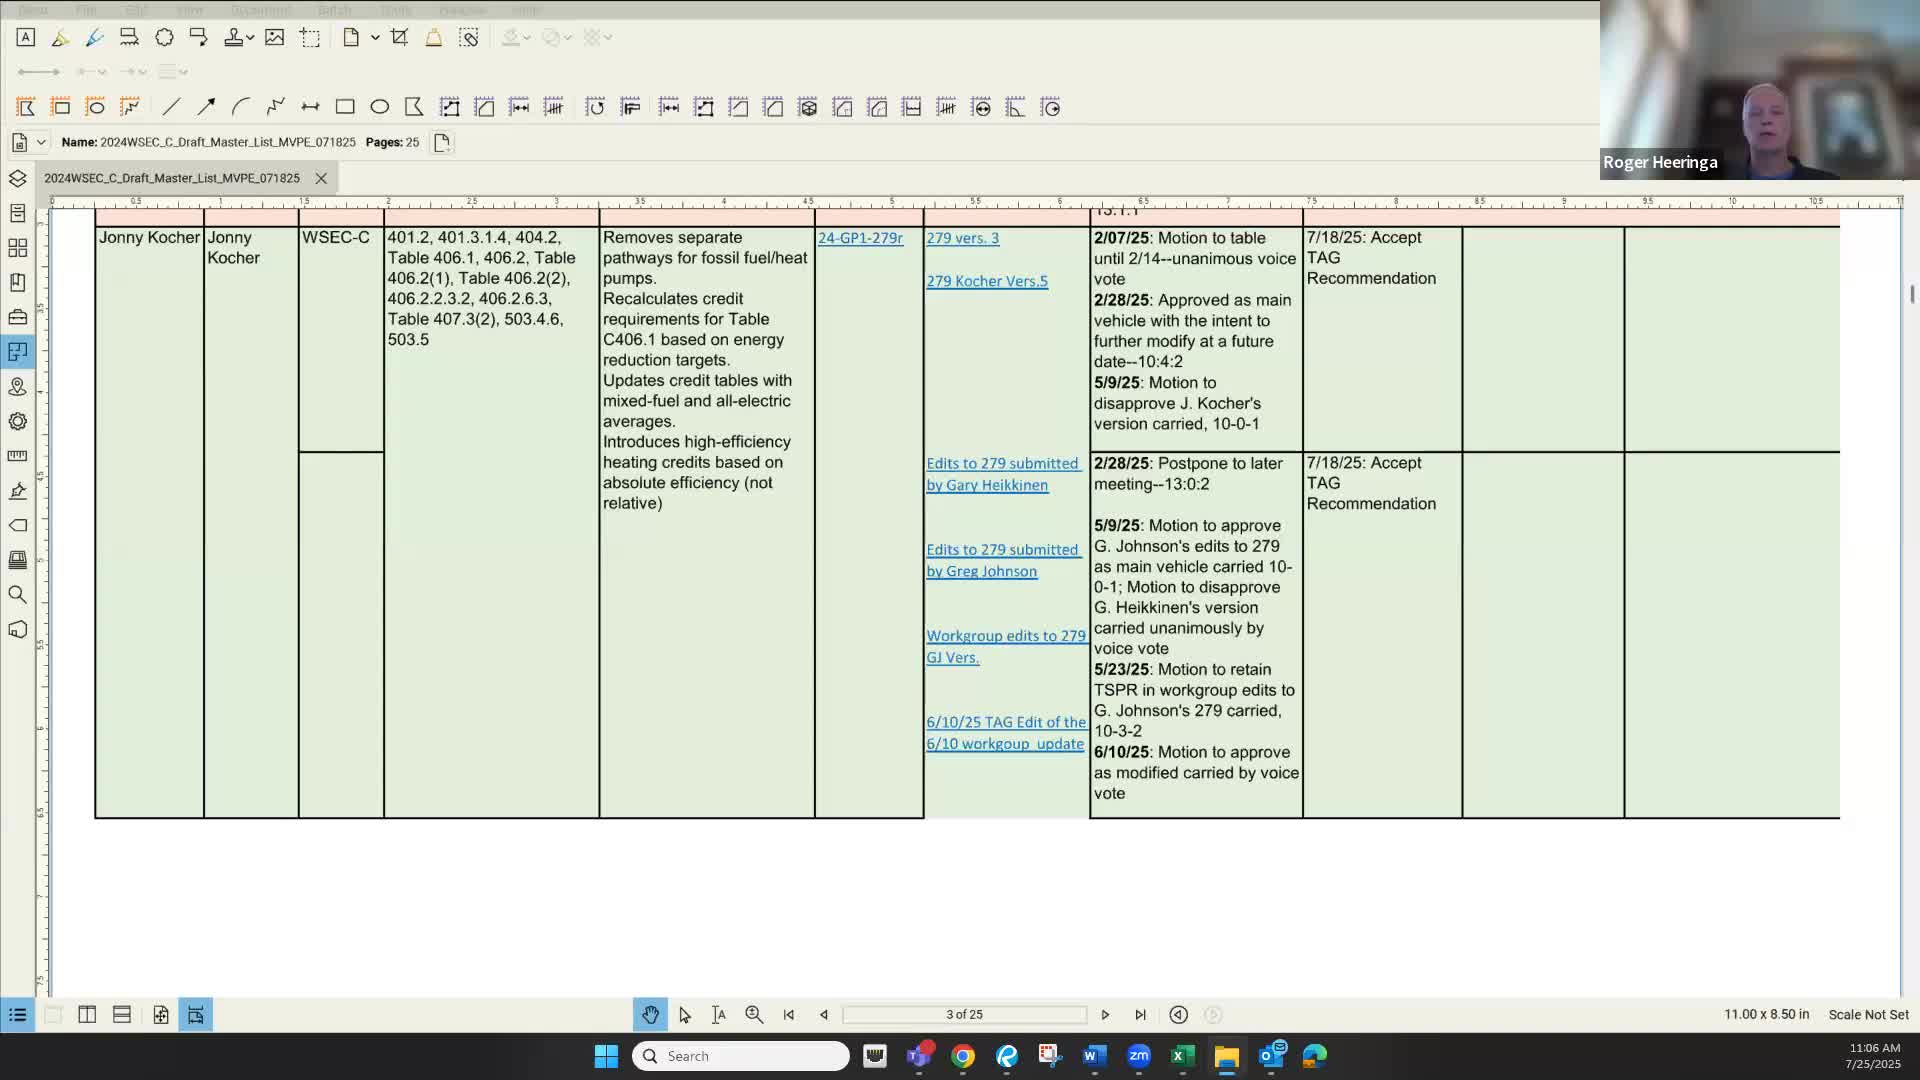This screenshot has height=1080, width=1920.
Task: Switch to split vertical view
Action: pos(87,1014)
